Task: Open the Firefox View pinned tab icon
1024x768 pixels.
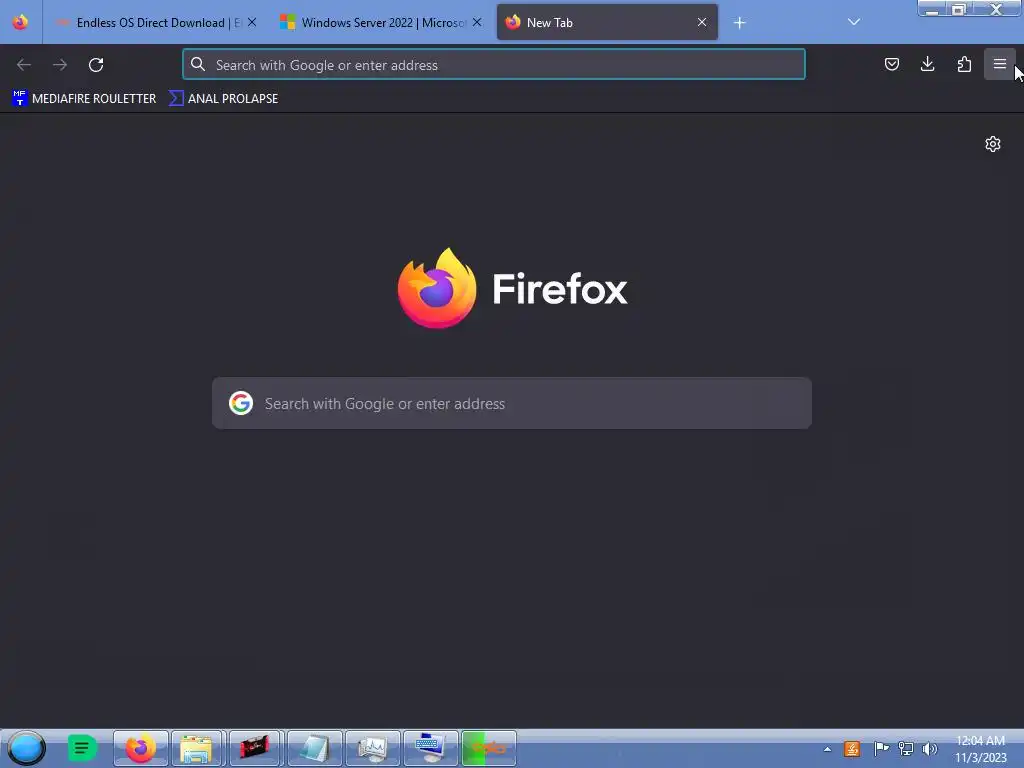Action: tap(20, 22)
